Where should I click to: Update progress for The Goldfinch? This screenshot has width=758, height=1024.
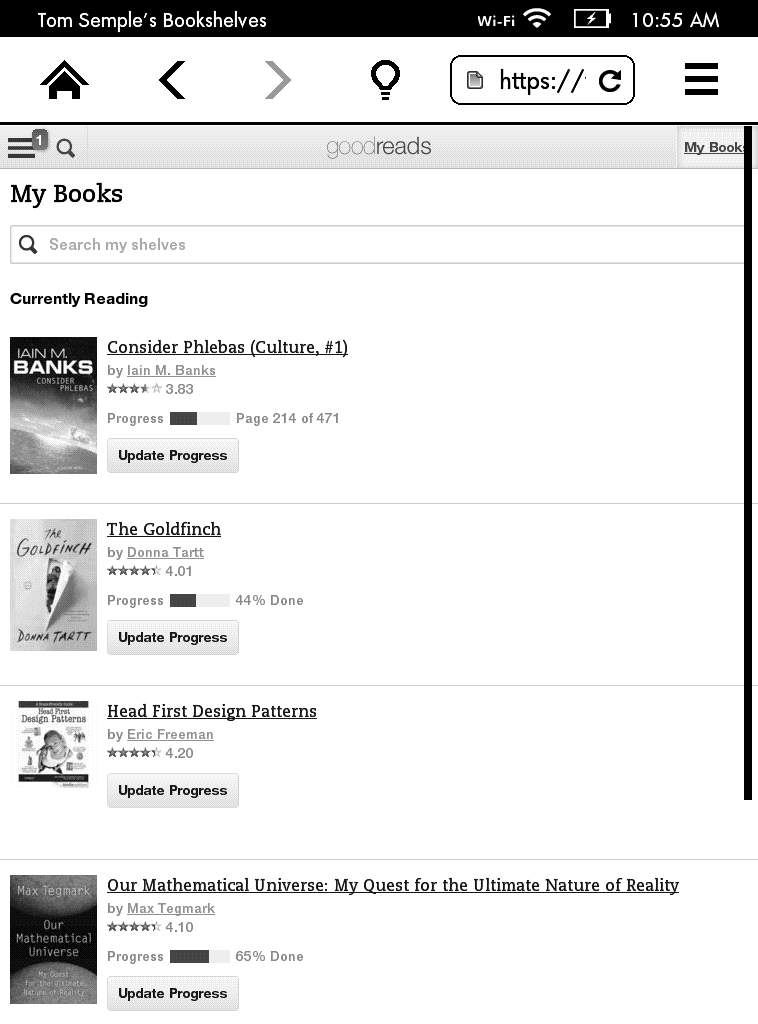tap(173, 637)
